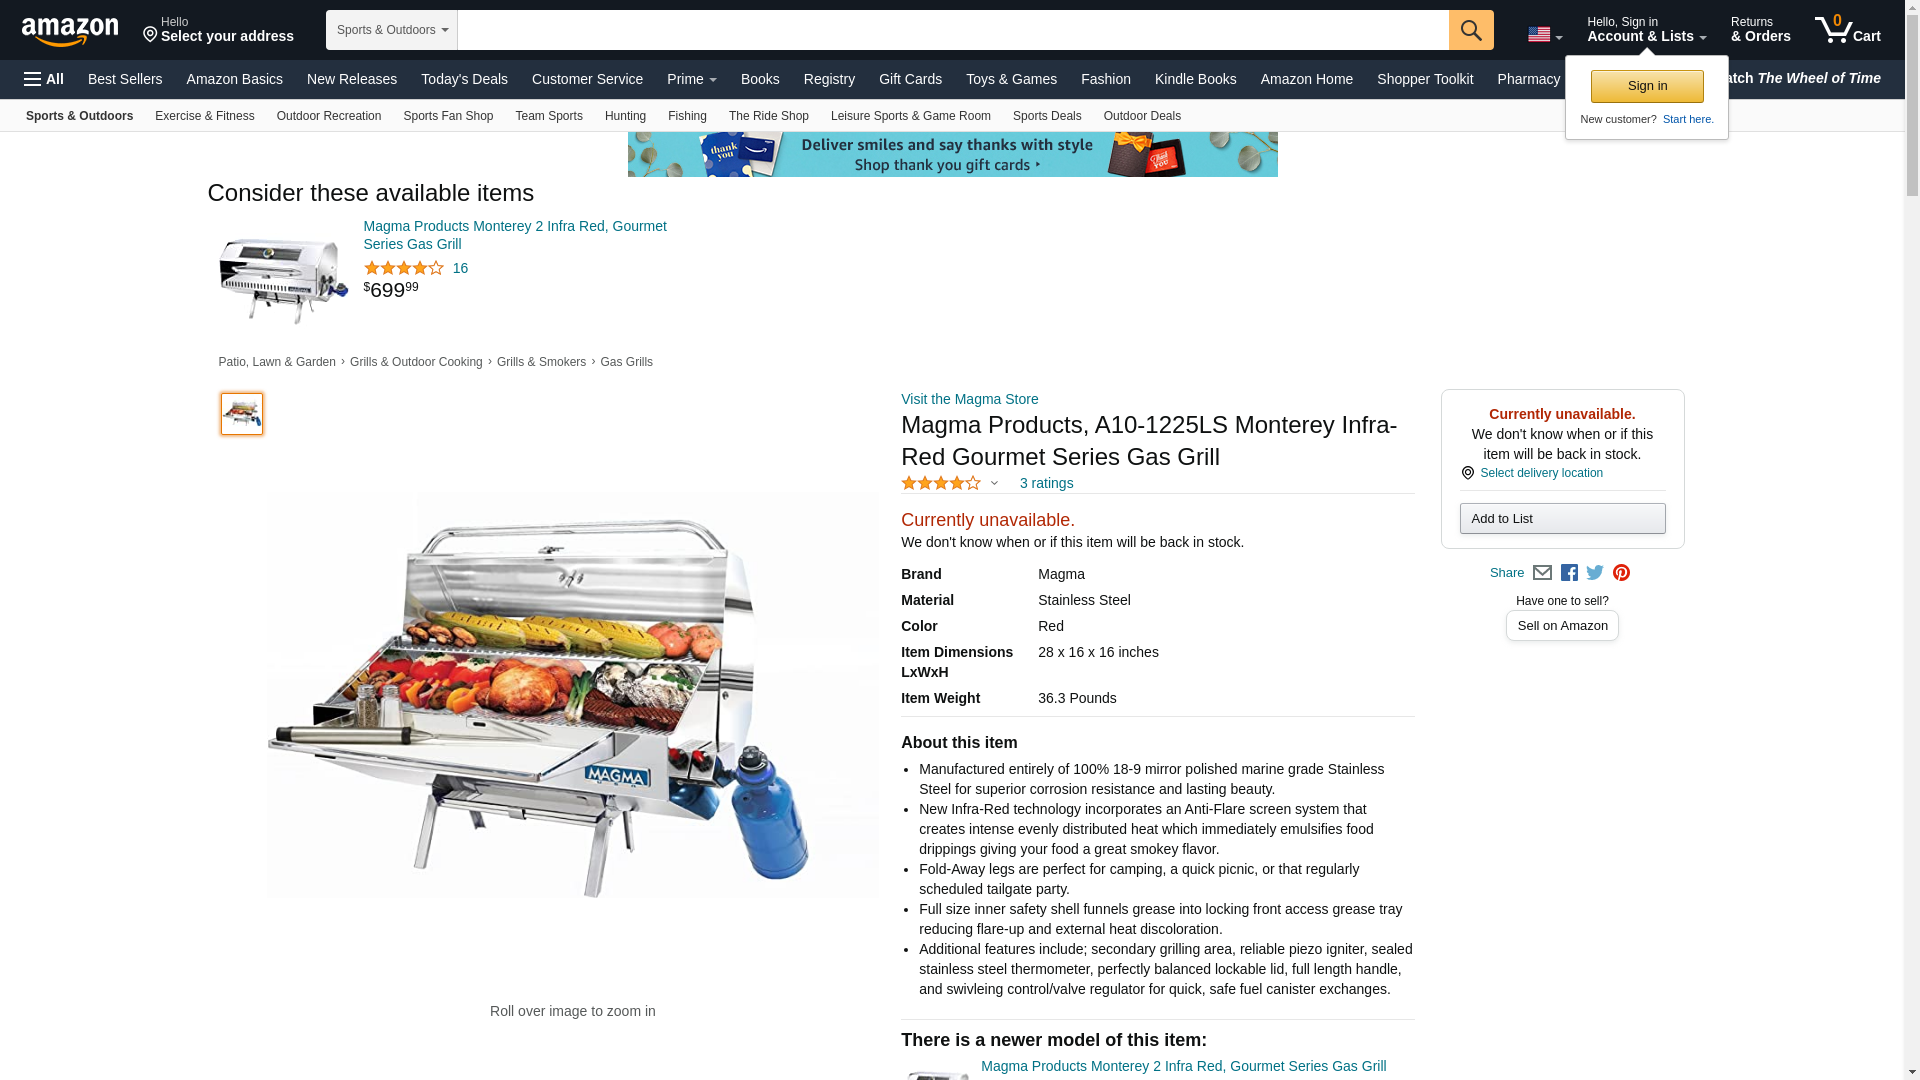Share this product via email icon
This screenshot has width=1920, height=1080.
1542,573
